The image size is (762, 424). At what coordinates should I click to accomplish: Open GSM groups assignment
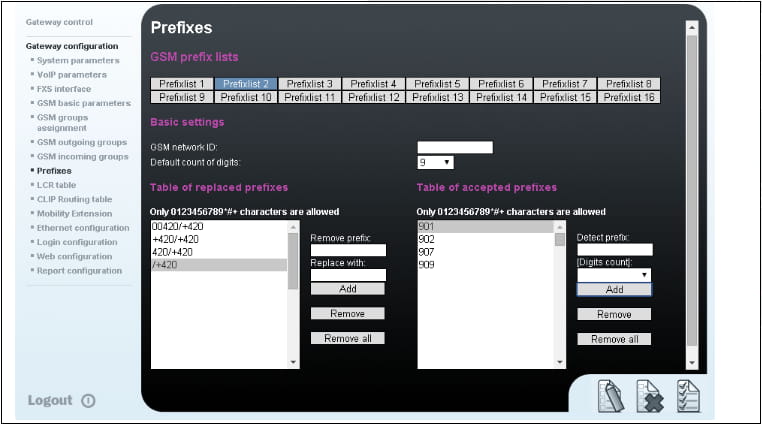click(x=63, y=123)
